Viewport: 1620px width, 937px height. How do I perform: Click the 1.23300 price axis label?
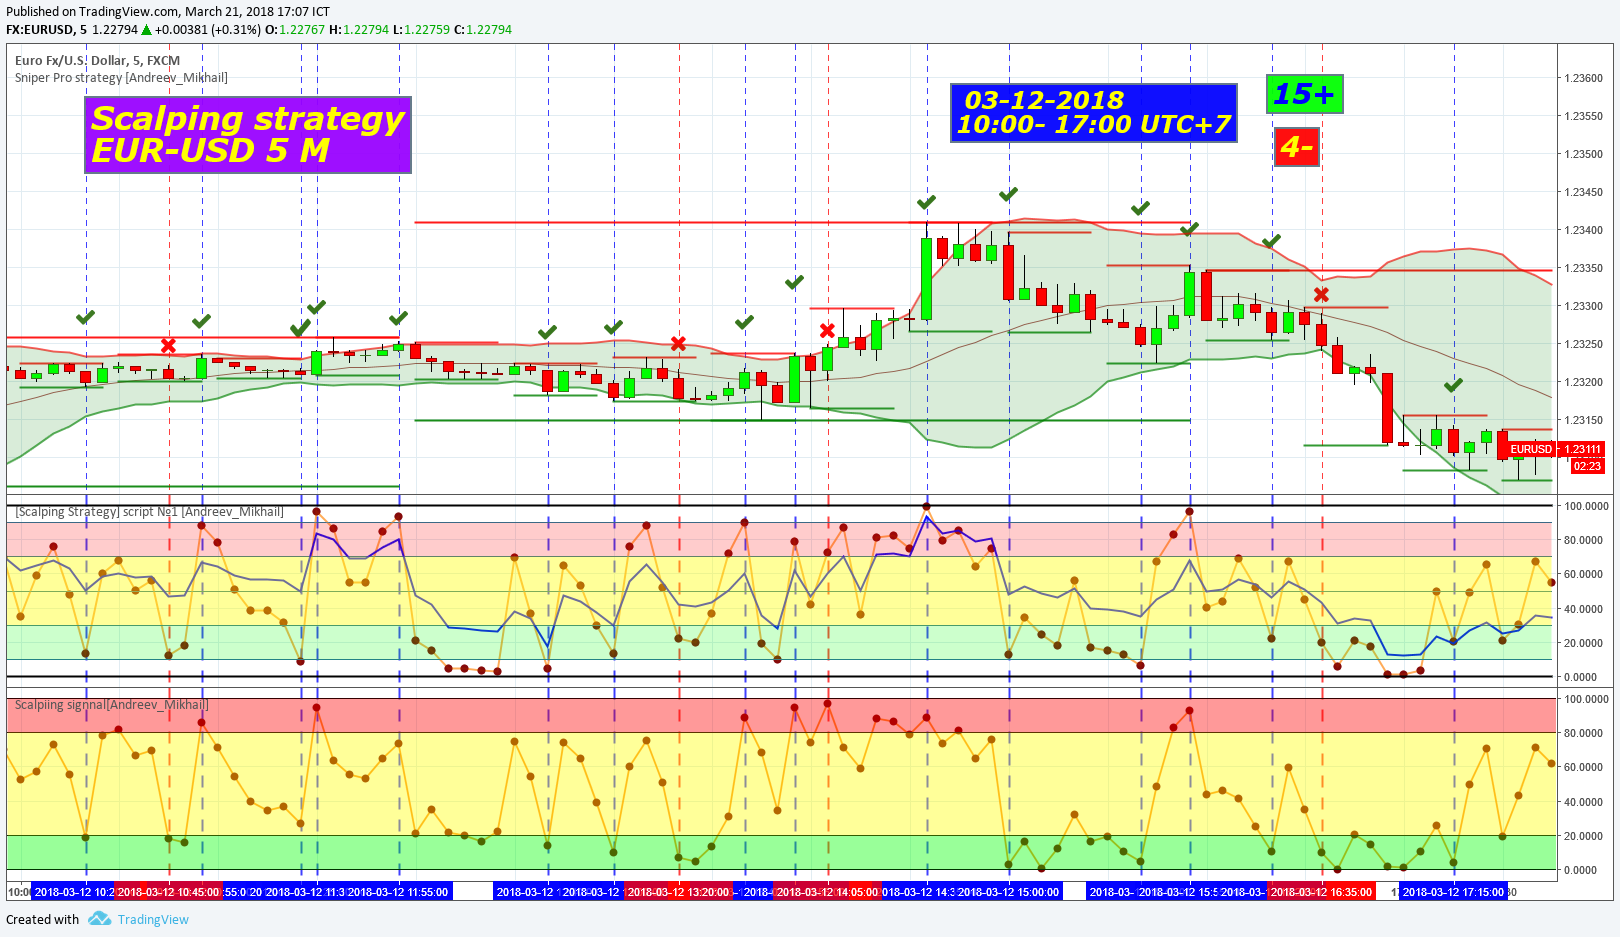(x=1583, y=306)
